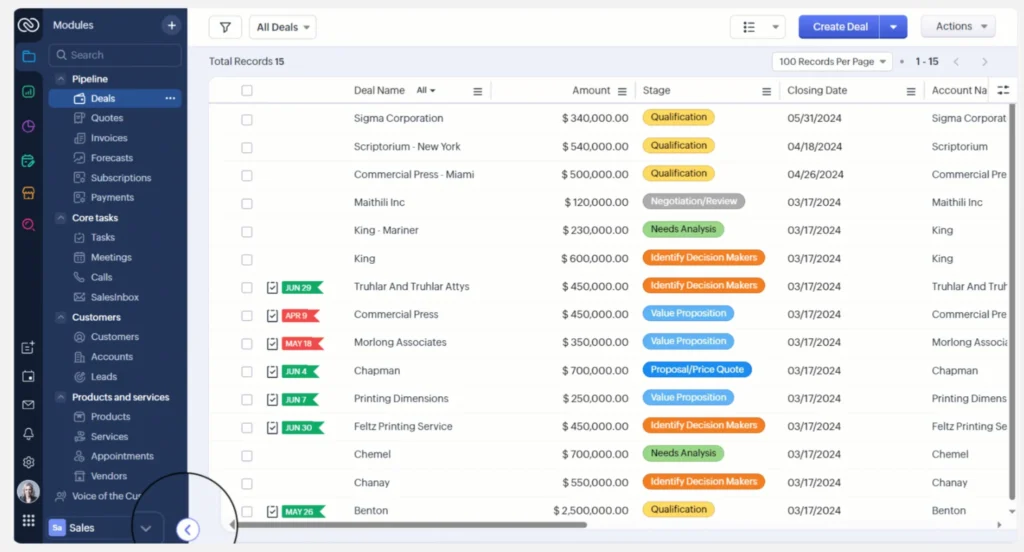Image resolution: width=1024 pixels, height=552 pixels.
Task: Open the apps grid icon at bottom left
Action: click(x=28, y=521)
